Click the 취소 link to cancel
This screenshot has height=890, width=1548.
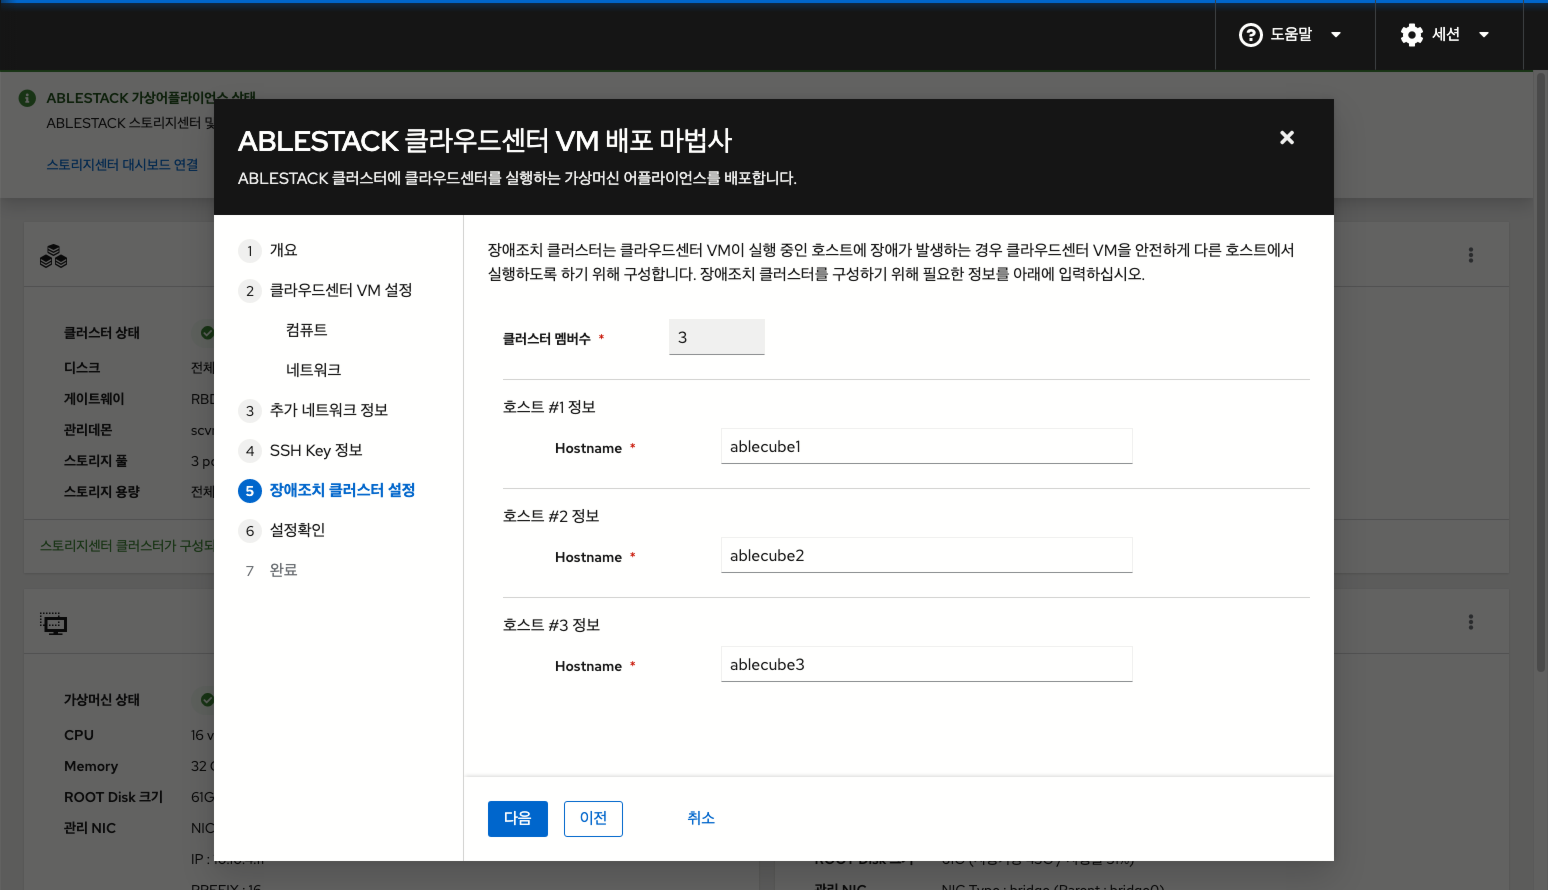tap(701, 818)
